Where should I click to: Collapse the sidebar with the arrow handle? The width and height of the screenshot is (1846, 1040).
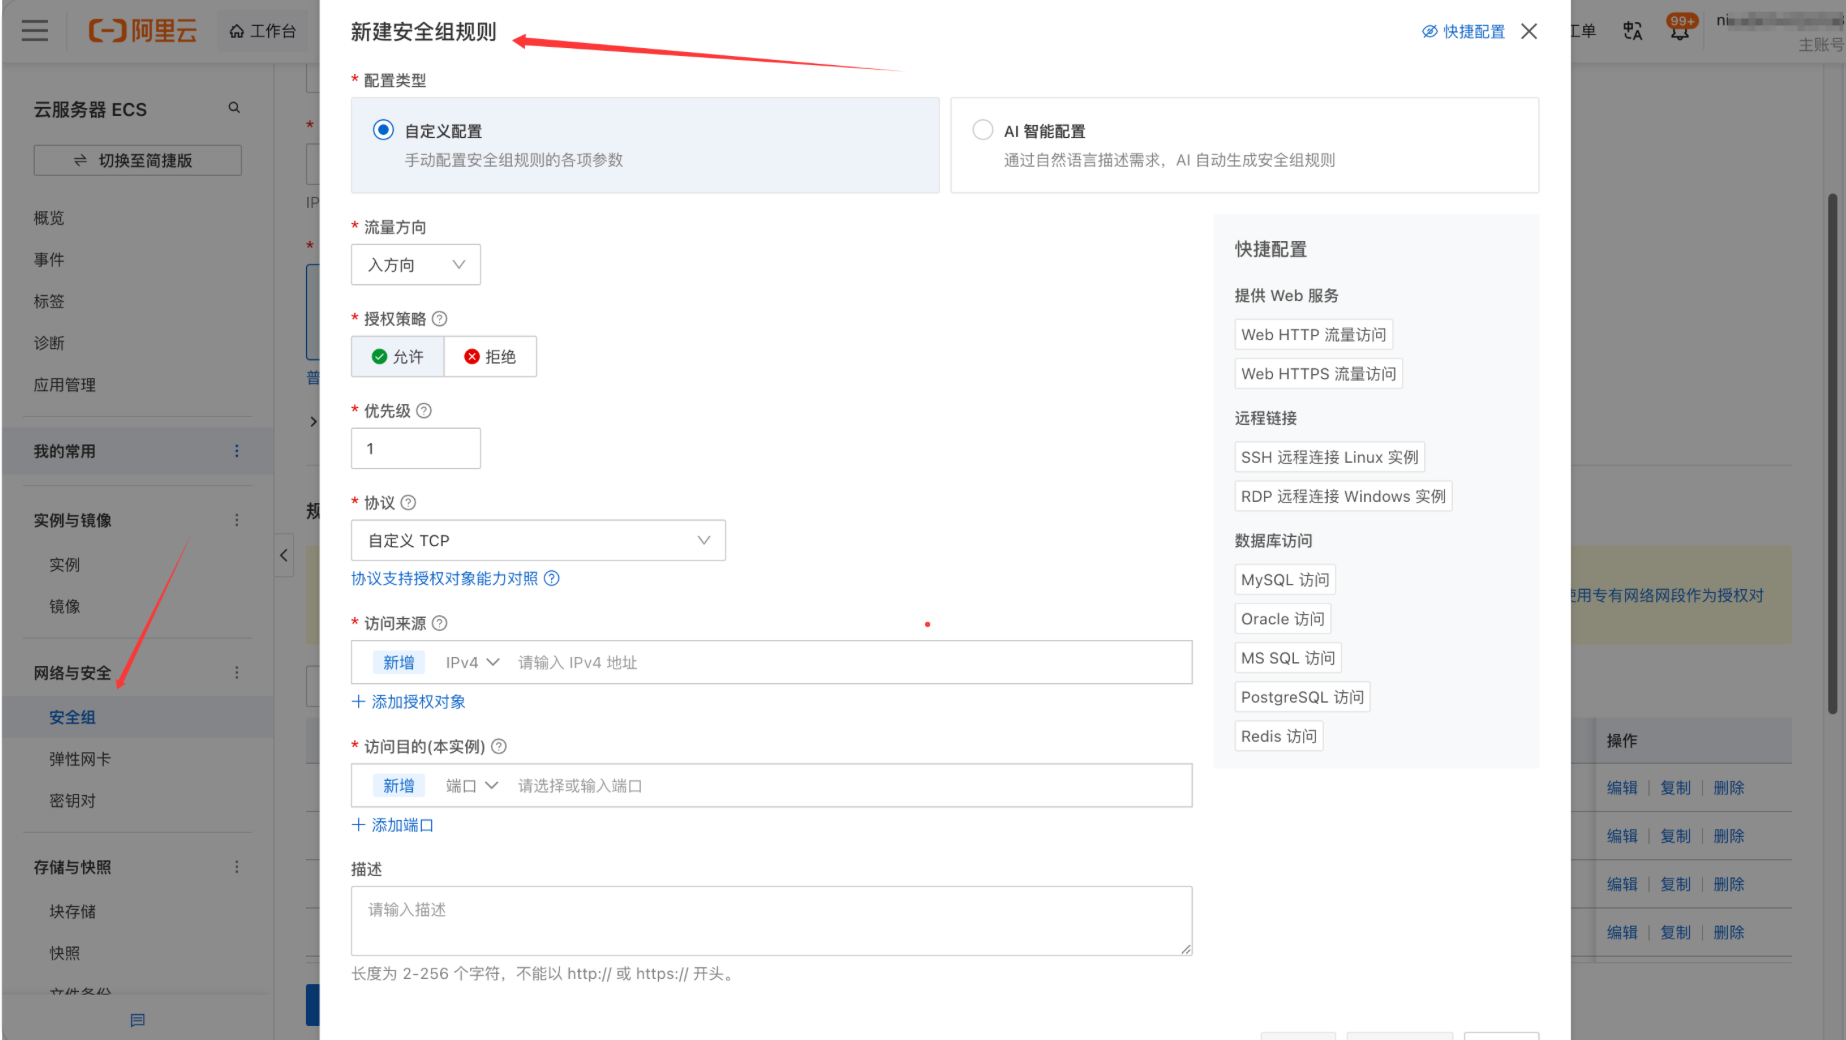(284, 555)
